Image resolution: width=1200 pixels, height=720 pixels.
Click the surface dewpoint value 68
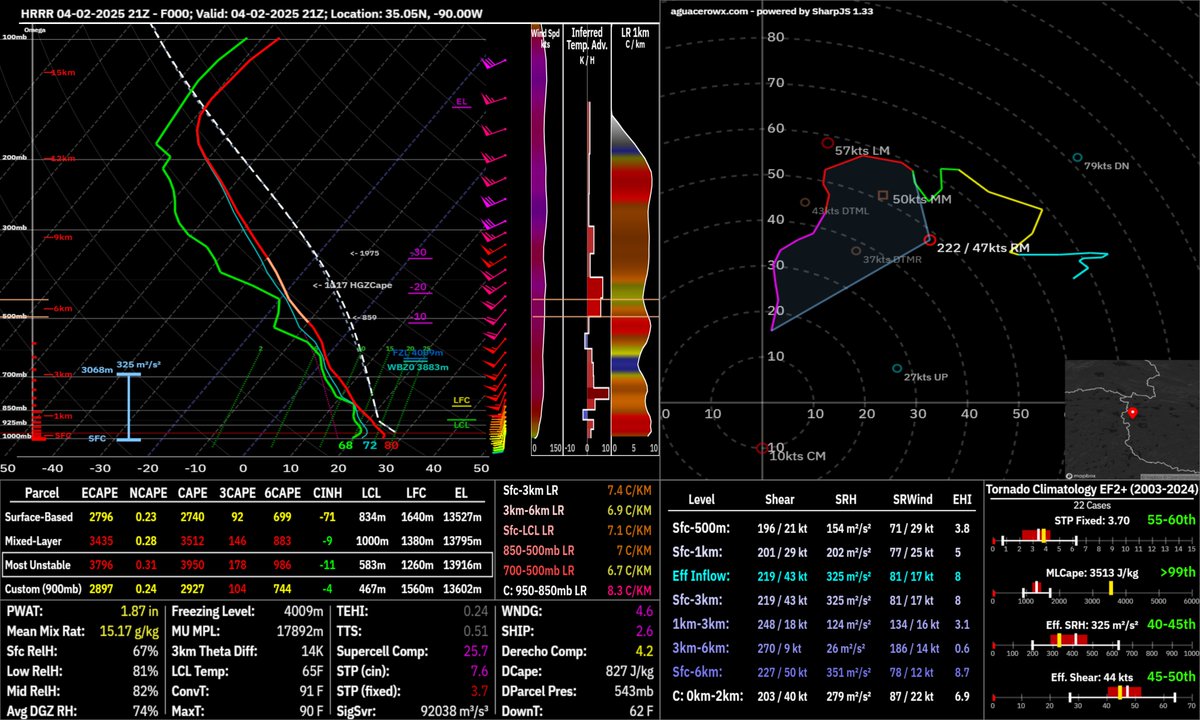[x=346, y=445]
